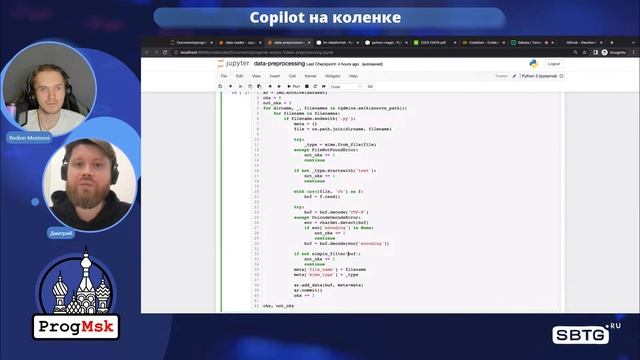Click the zoom magnifier in address bar

pos(575,52)
